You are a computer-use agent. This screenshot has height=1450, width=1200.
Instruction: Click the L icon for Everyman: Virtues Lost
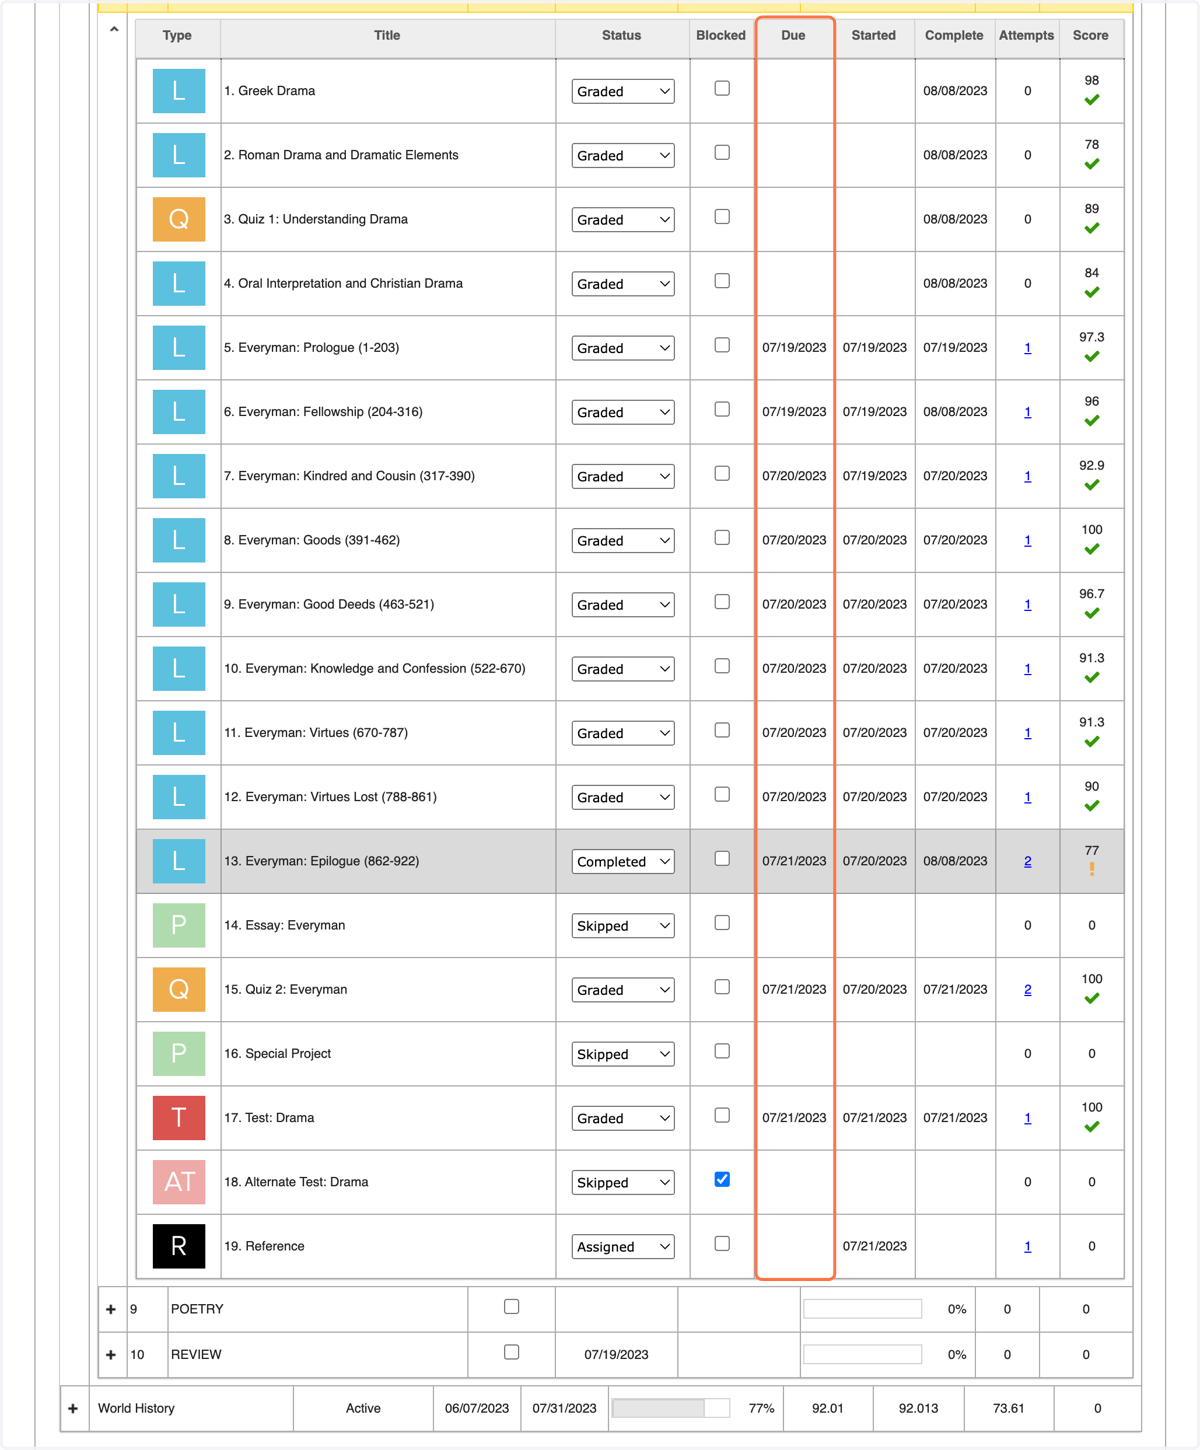click(179, 797)
